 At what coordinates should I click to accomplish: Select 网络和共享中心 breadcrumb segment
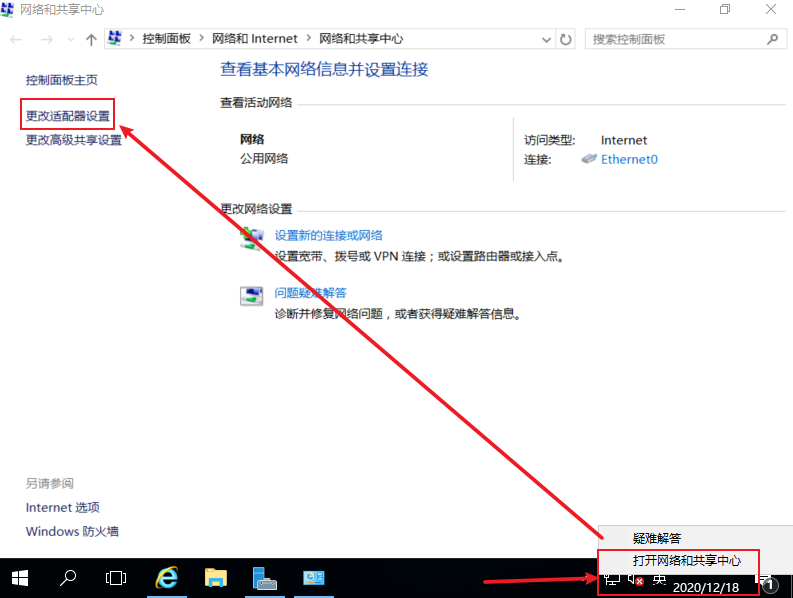(361, 38)
